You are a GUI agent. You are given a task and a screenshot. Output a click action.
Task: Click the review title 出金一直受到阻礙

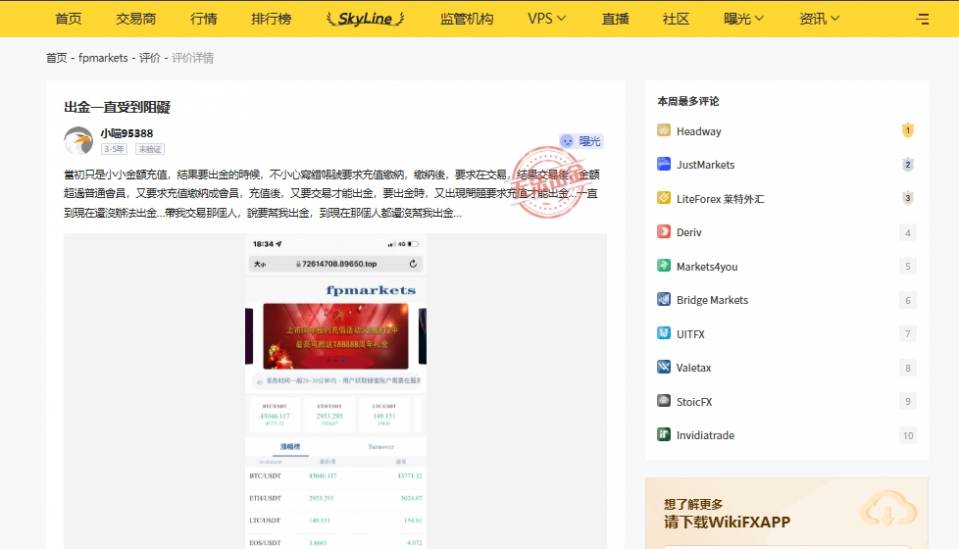(x=117, y=107)
